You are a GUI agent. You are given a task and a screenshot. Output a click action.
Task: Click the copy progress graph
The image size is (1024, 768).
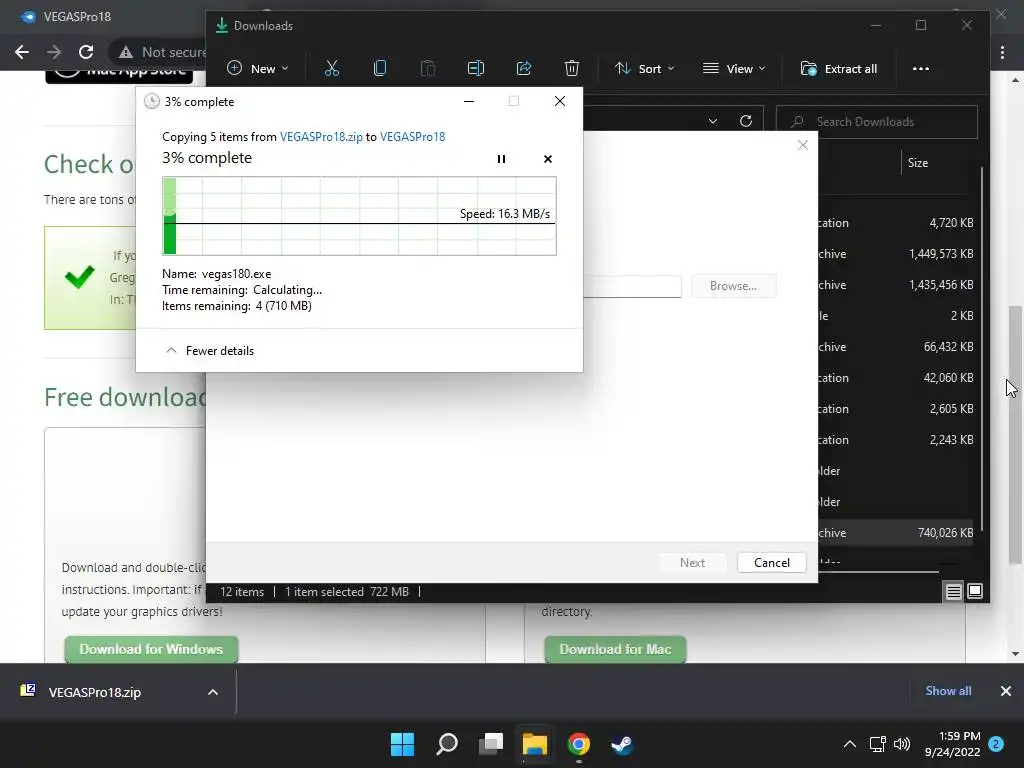[359, 216]
